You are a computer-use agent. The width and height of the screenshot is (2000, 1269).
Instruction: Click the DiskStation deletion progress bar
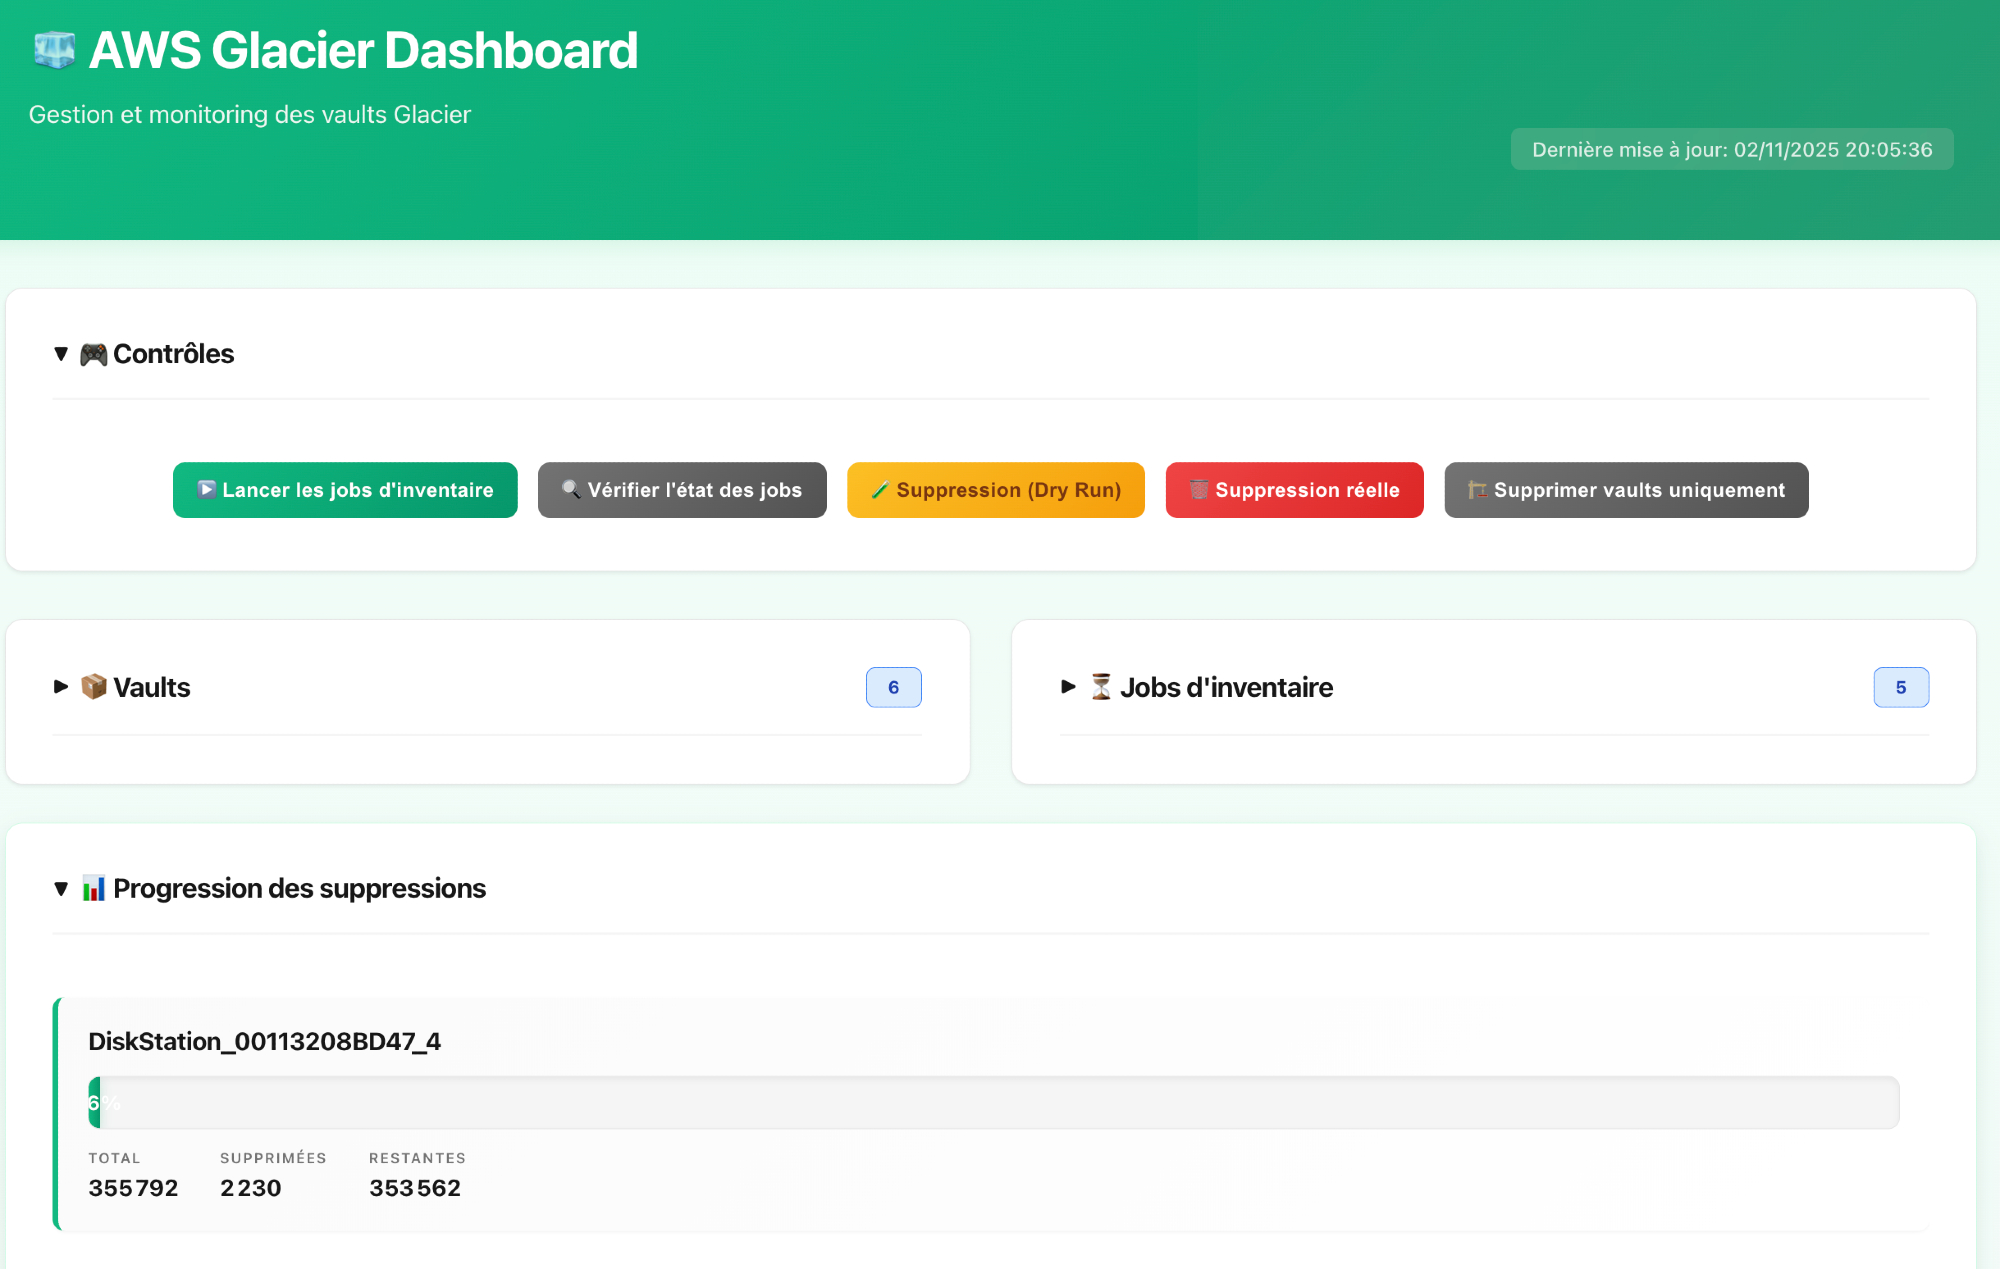point(993,1102)
